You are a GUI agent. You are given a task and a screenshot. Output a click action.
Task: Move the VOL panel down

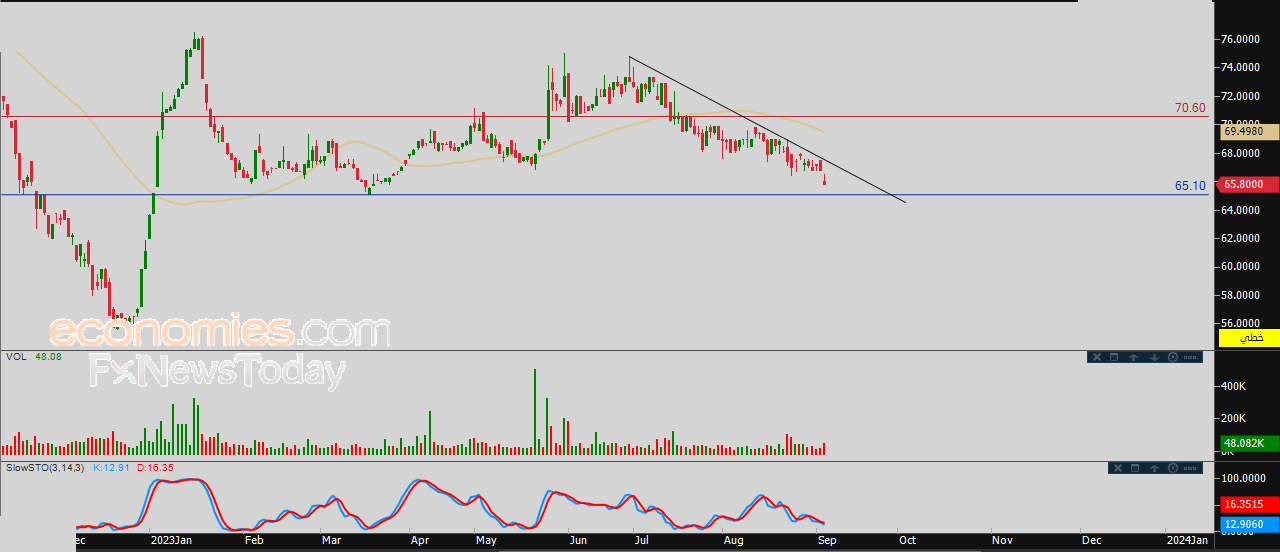coord(1154,357)
